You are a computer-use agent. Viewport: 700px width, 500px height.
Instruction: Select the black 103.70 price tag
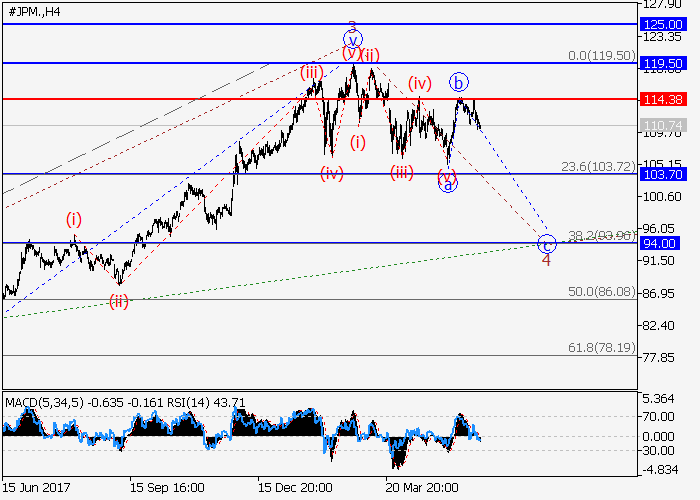click(x=662, y=173)
